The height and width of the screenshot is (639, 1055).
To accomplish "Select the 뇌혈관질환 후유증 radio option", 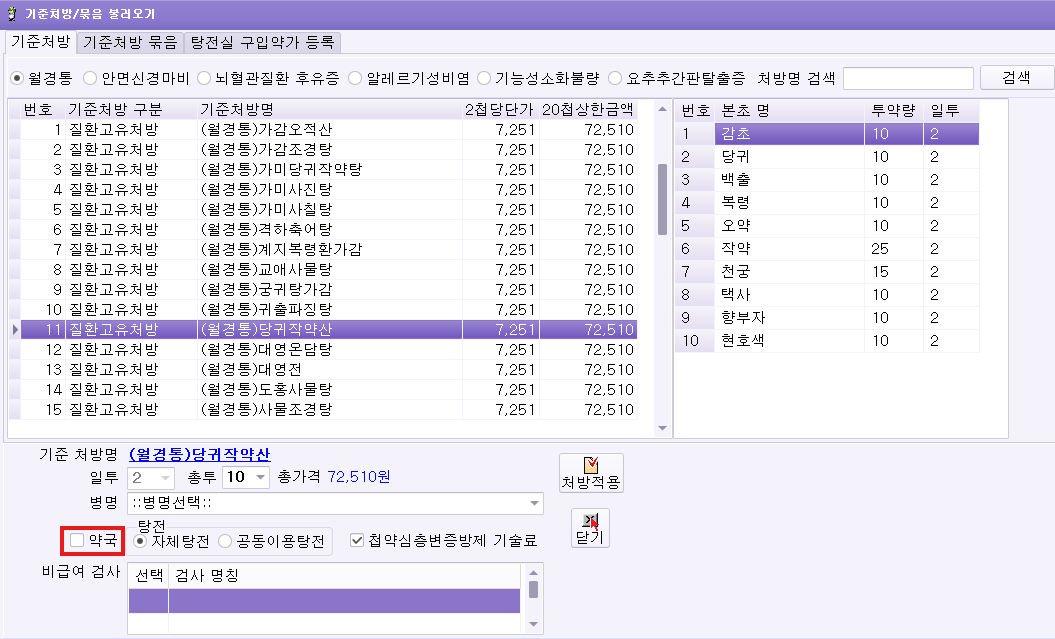I will (x=204, y=79).
